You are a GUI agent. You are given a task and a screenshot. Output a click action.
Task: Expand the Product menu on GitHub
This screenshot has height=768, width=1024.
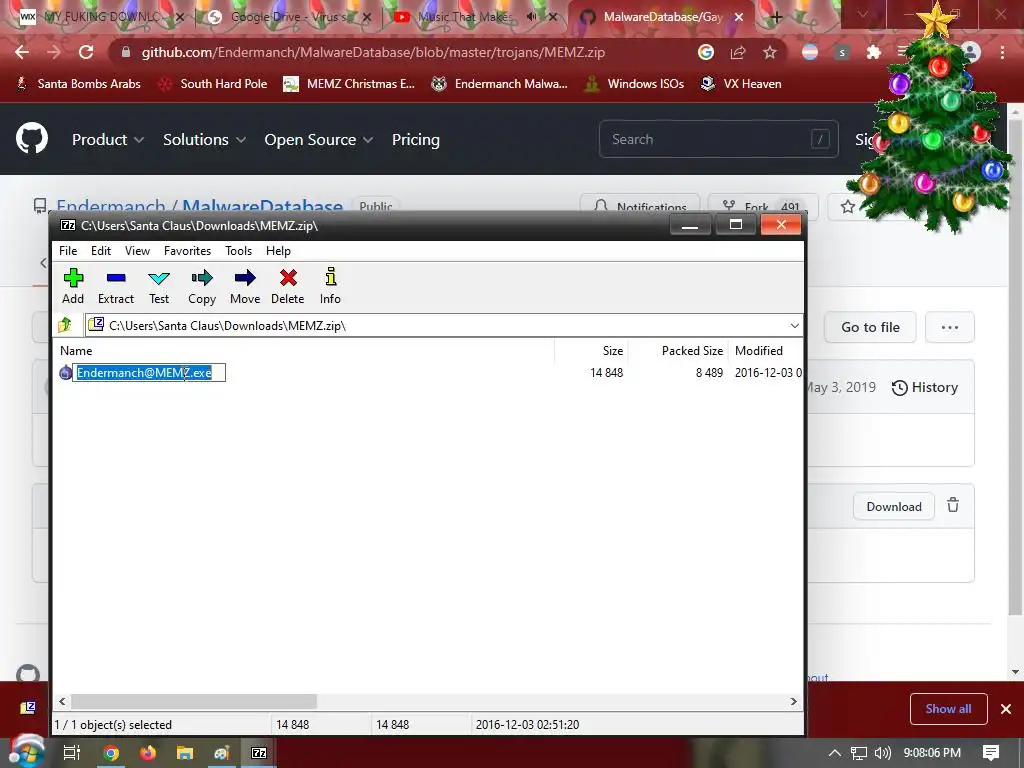pos(108,139)
